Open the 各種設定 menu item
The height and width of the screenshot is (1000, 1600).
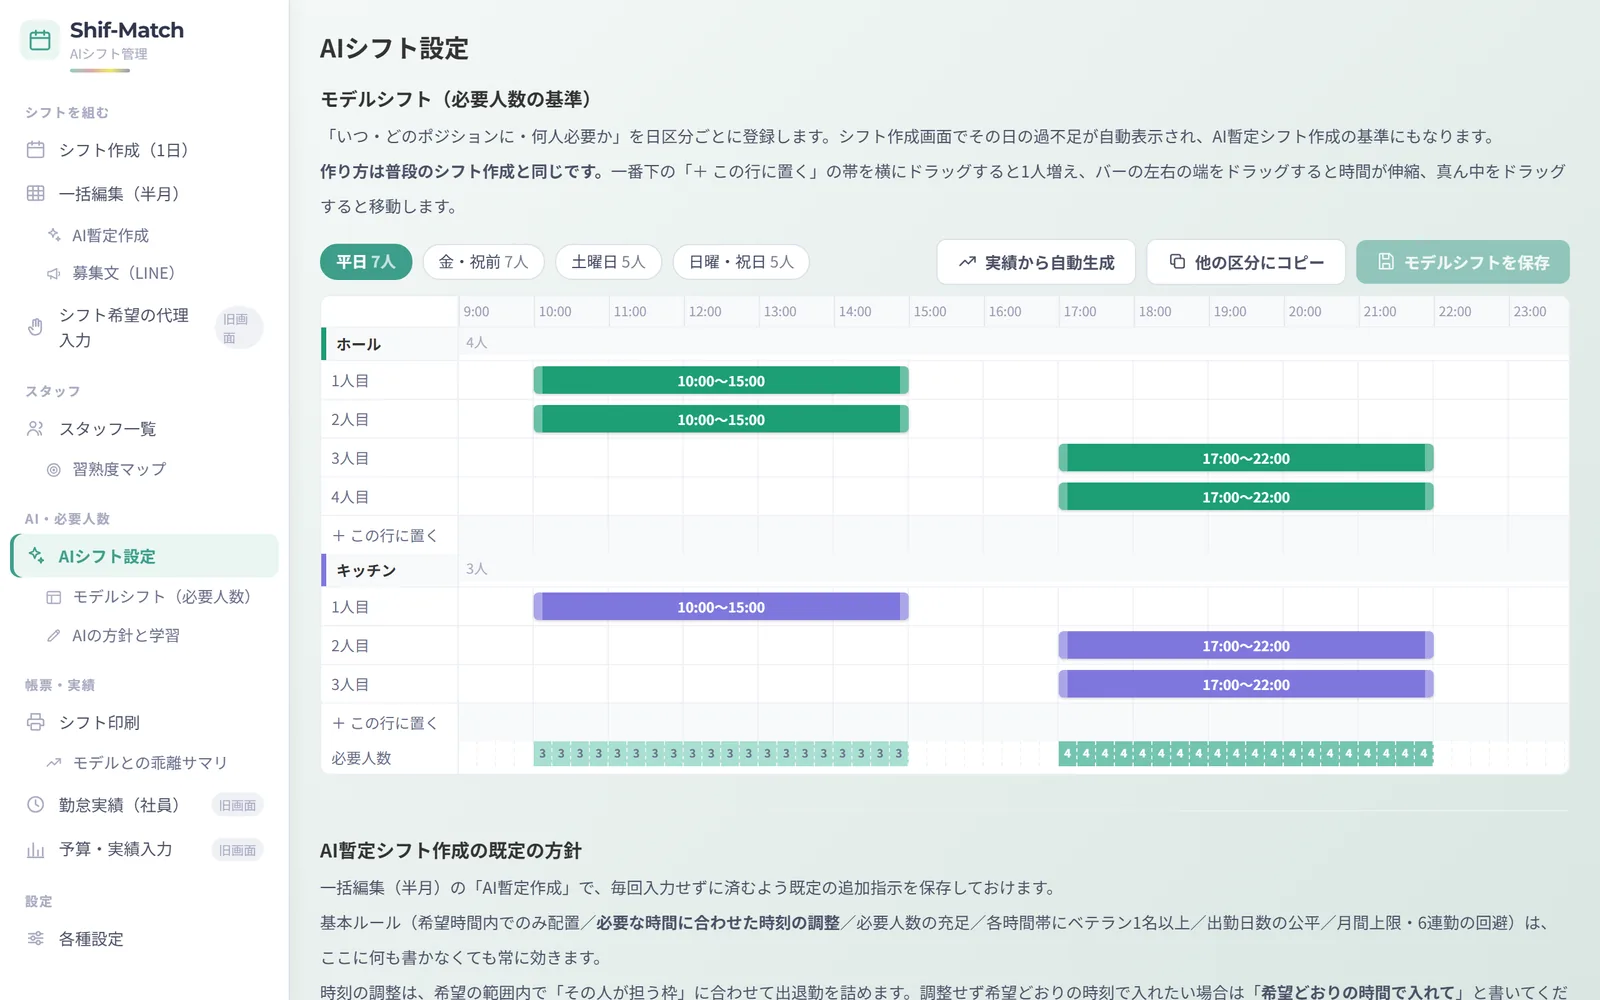[144, 938]
